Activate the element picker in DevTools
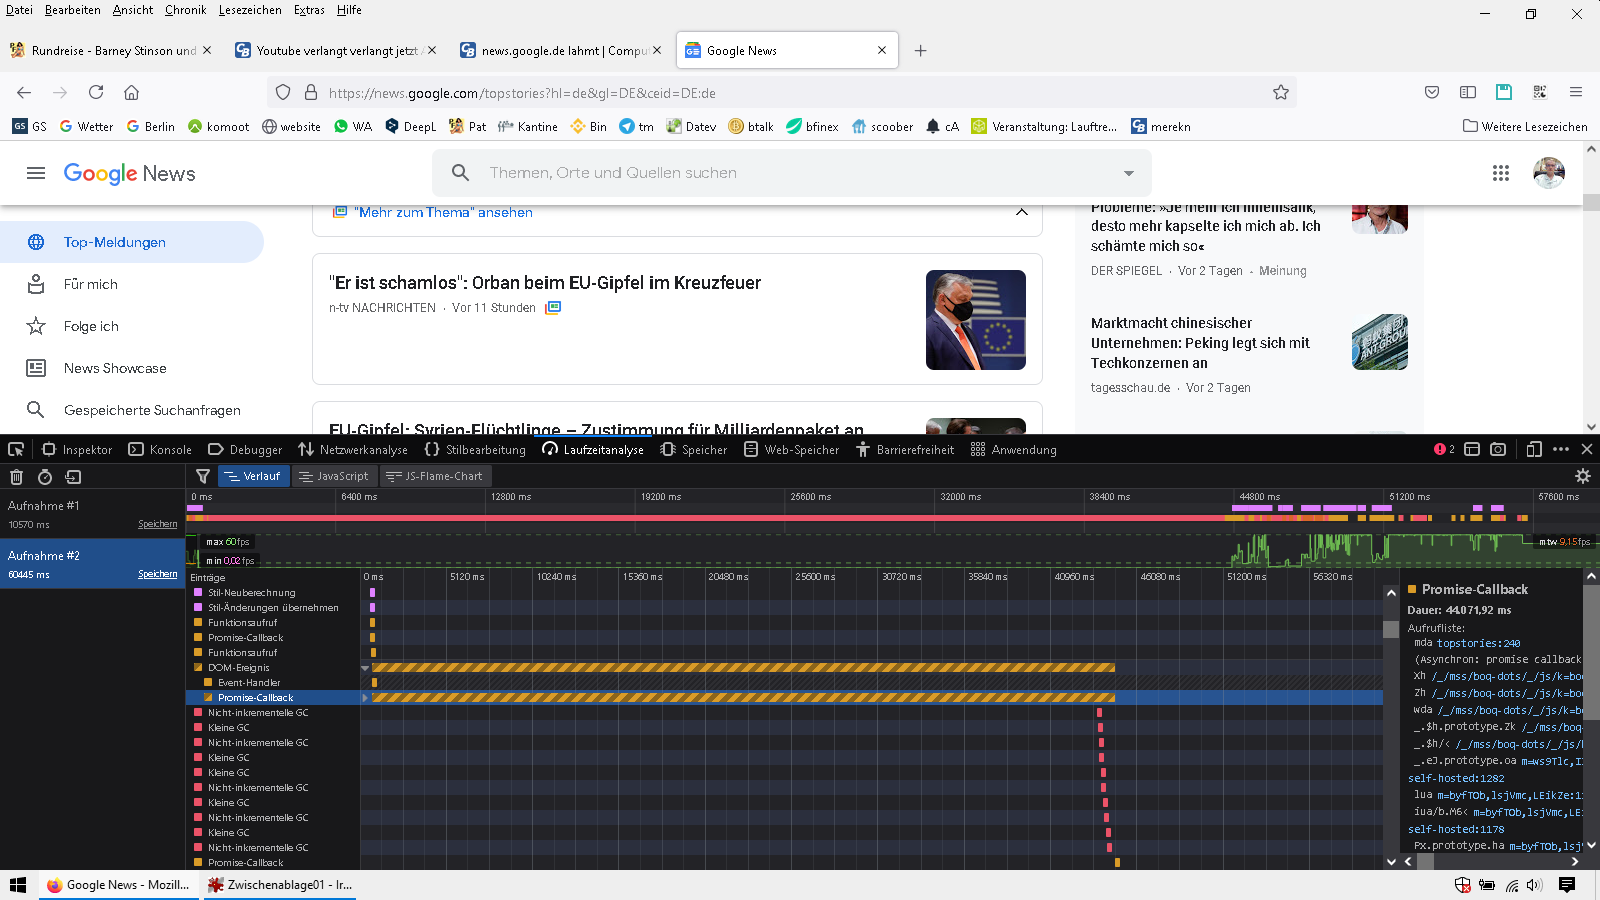The image size is (1600, 900). click(16, 450)
